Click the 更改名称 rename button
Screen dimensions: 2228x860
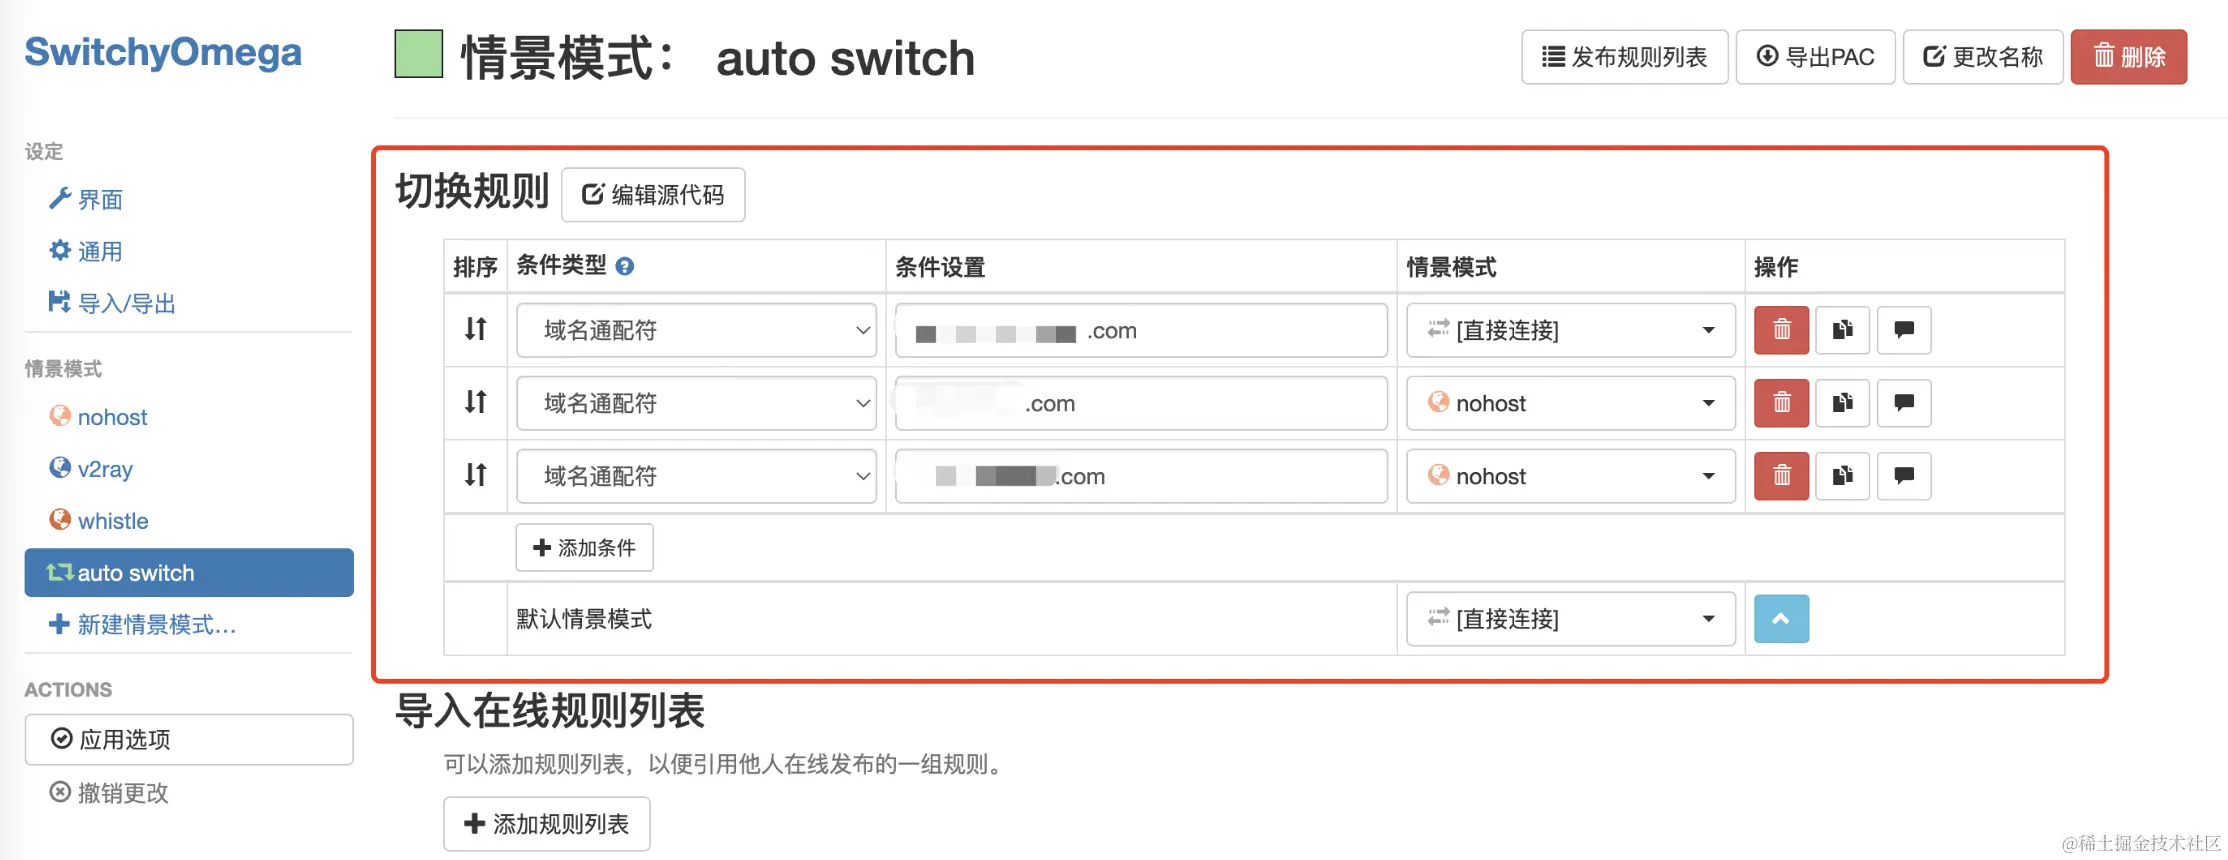click(1982, 57)
